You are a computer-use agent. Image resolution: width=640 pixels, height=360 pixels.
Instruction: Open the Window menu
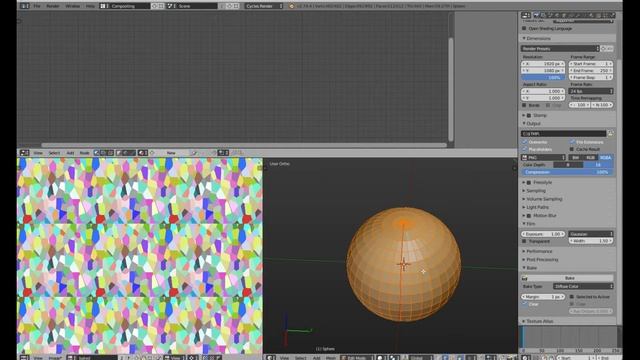pos(73,6)
